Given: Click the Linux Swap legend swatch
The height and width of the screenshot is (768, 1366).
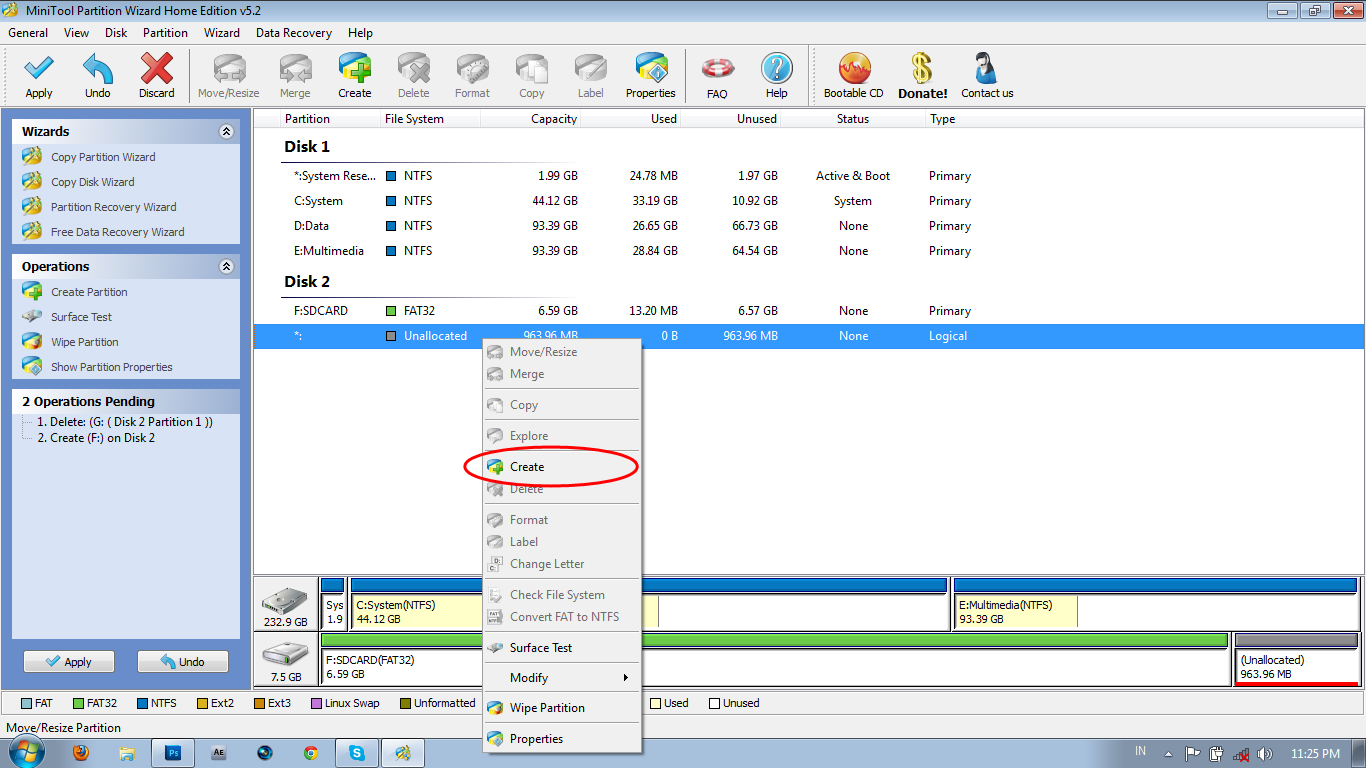Looking at the screenshot, I should click(317, 704).
